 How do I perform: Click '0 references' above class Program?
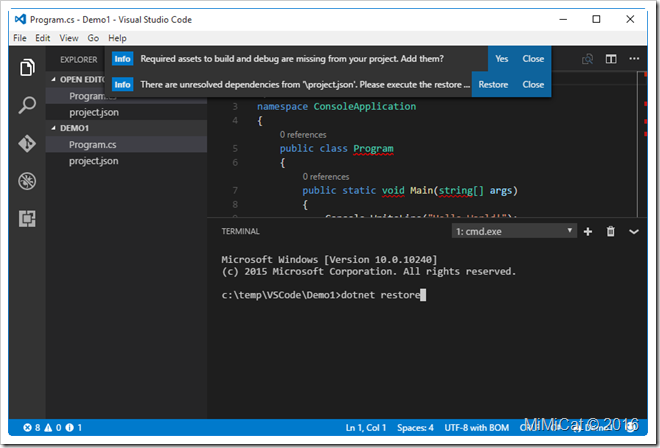pos(303,135)
